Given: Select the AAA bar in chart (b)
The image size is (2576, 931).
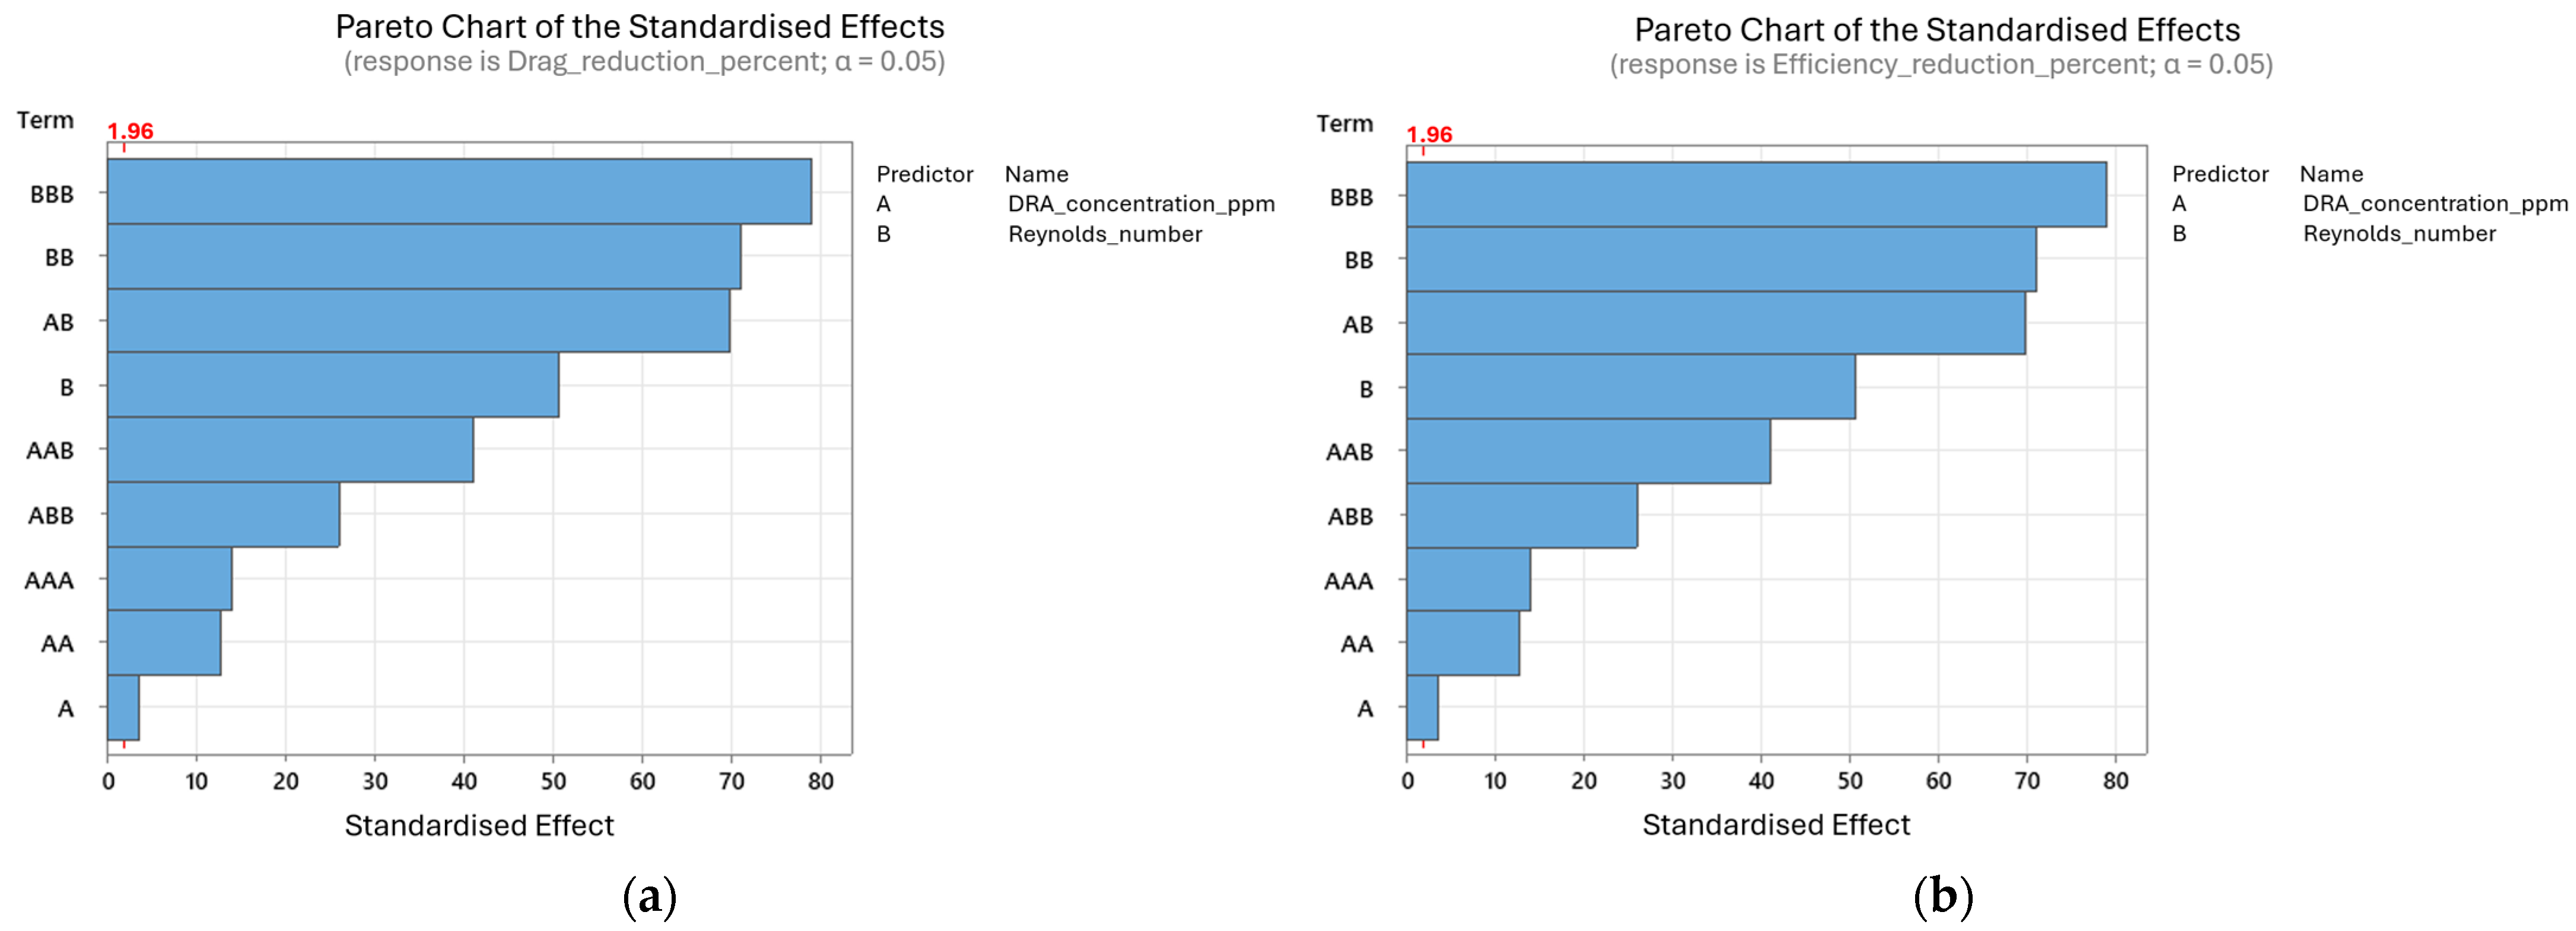Looking at the screenshot, I should [1468, 579].
